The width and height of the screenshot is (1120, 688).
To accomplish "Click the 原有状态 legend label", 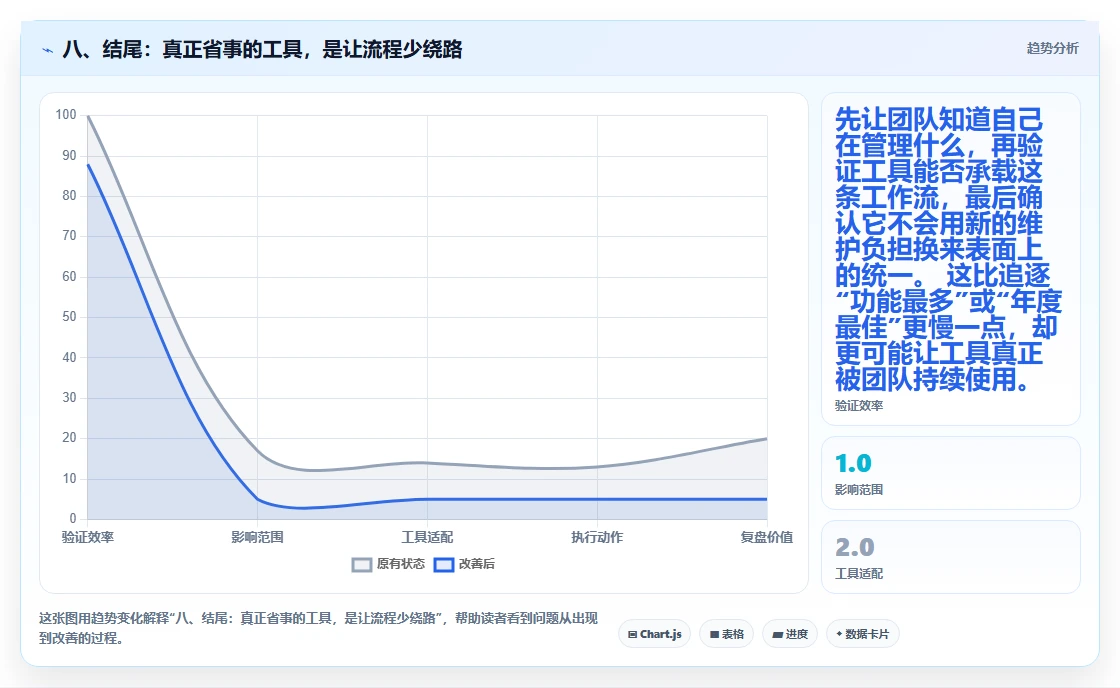I will 400,564.
